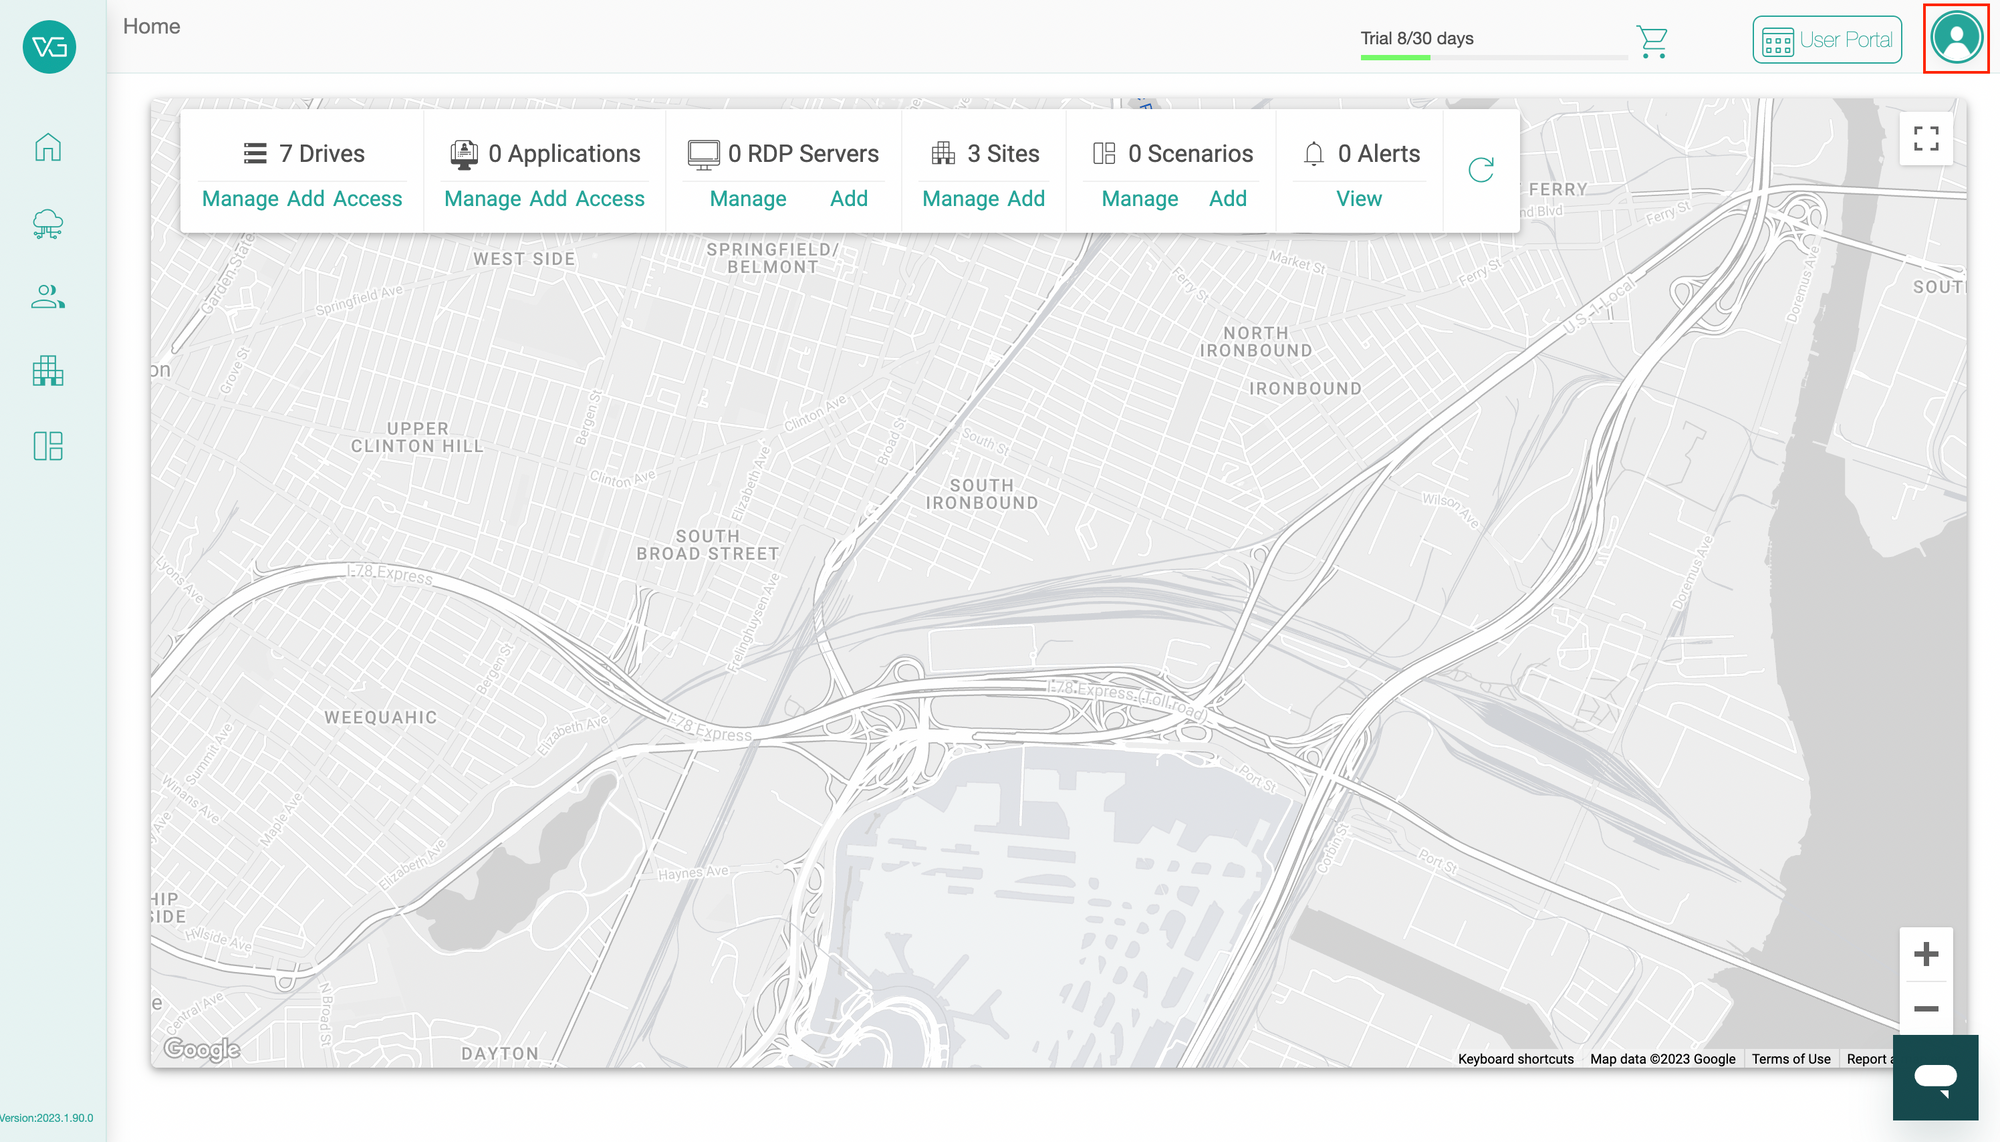The height and width of the screenshot is (1142, 2000).
Task: Toggle fullscreen map view
Action: click(1926, 138)
